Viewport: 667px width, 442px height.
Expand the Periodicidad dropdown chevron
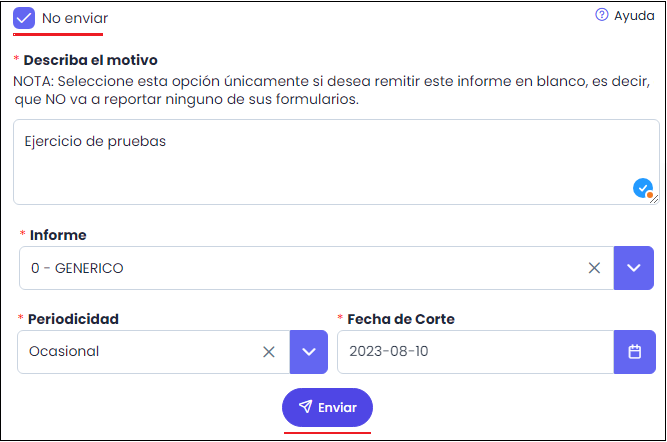click(x=309, y=352)
